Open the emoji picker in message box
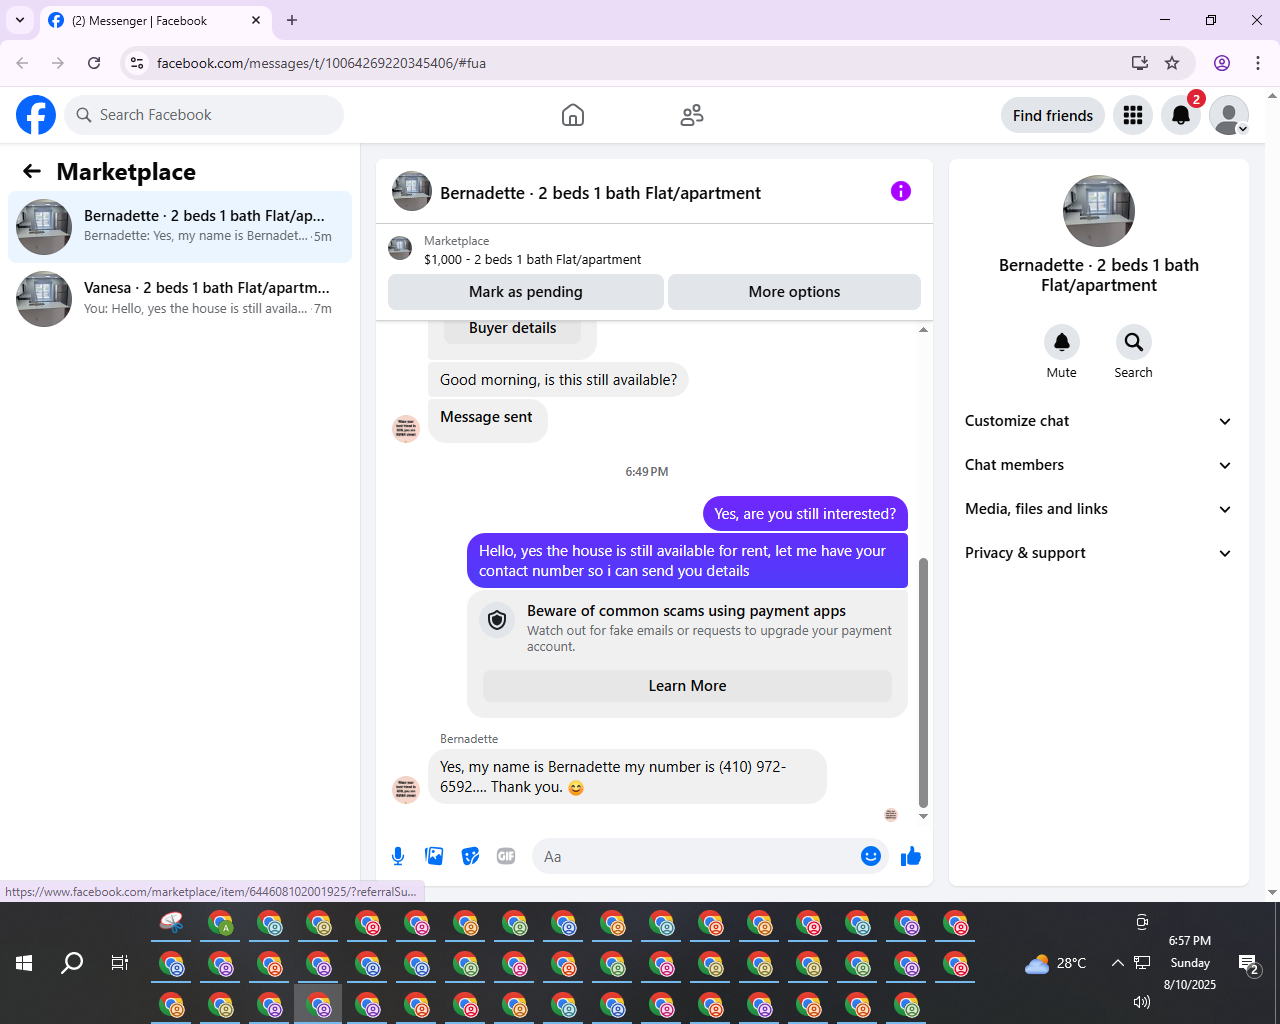Screen dimensions: 1280x1024 (871, 856)
